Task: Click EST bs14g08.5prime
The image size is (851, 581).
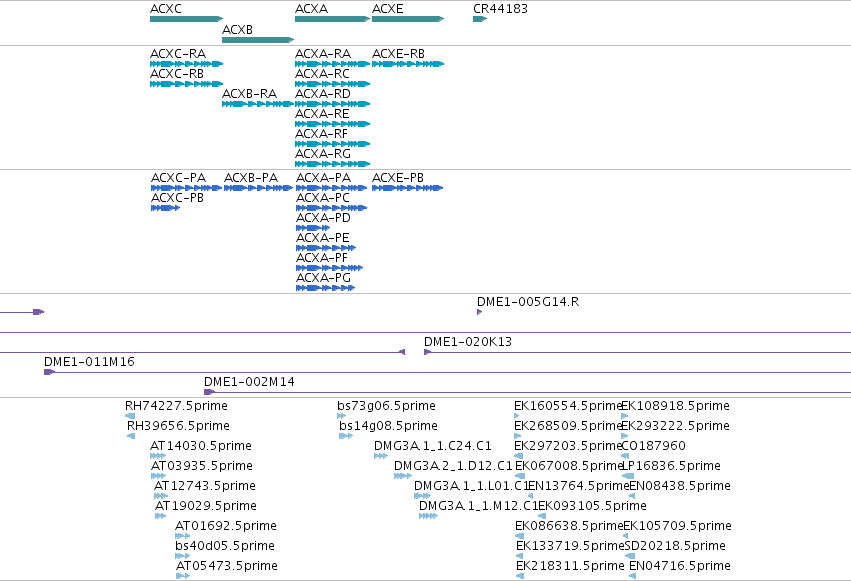Action: pyautogui.click(x=346, y=437)
